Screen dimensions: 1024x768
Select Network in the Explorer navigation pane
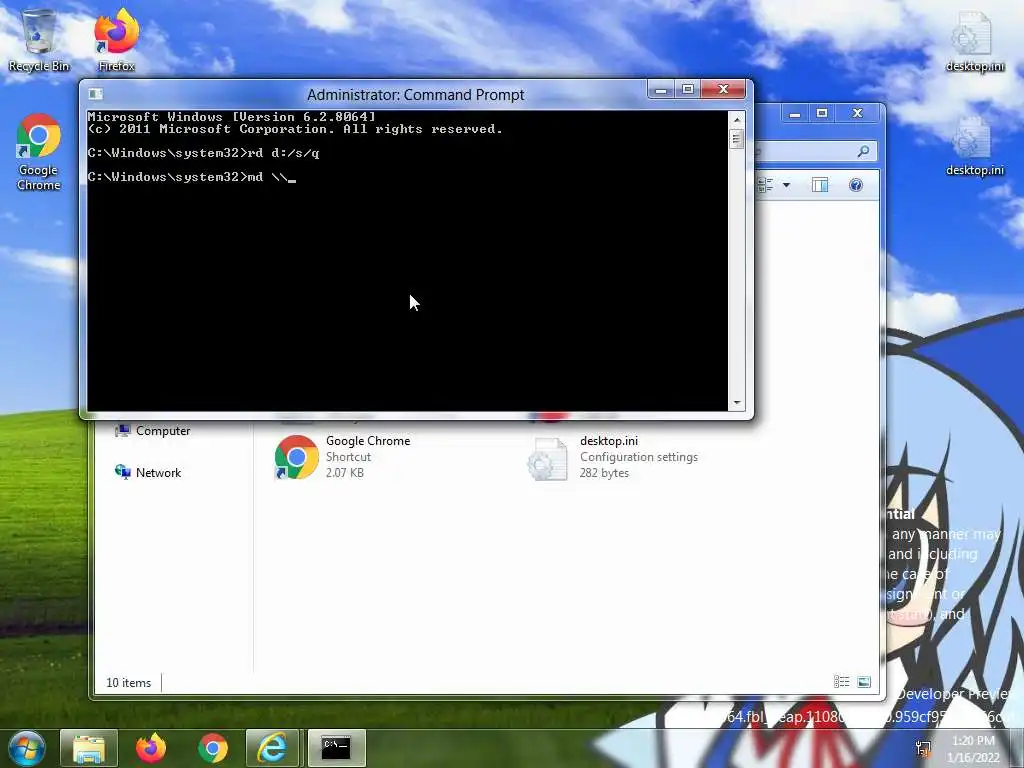148,472
